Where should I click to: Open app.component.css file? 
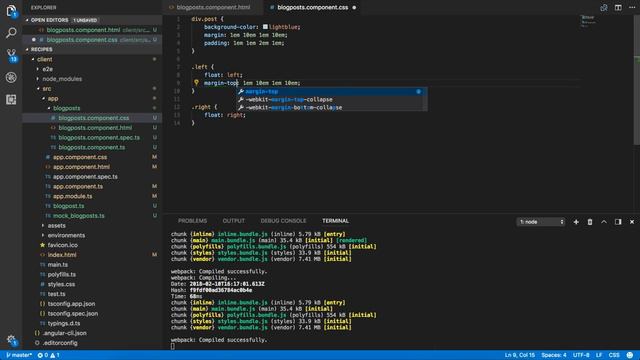pyautogui.click(x=92, y=157)
